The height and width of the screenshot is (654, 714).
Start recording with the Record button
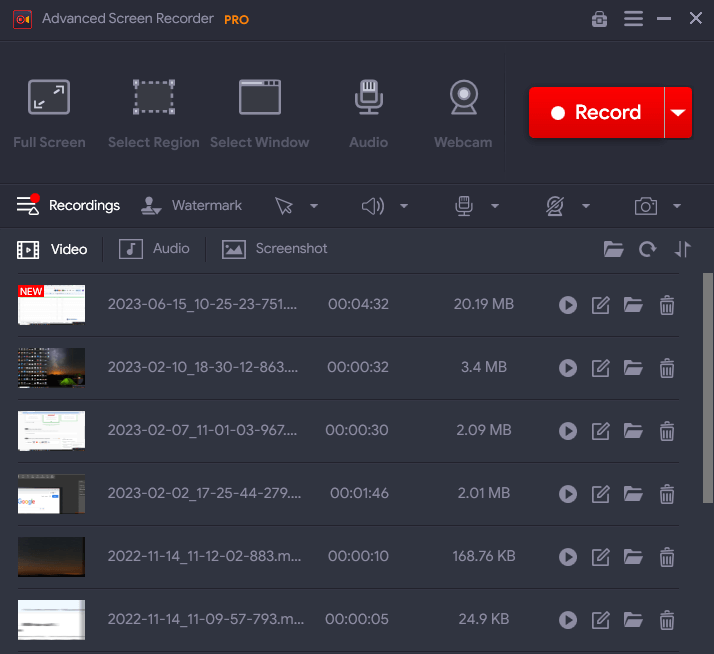tap(597, 112)
